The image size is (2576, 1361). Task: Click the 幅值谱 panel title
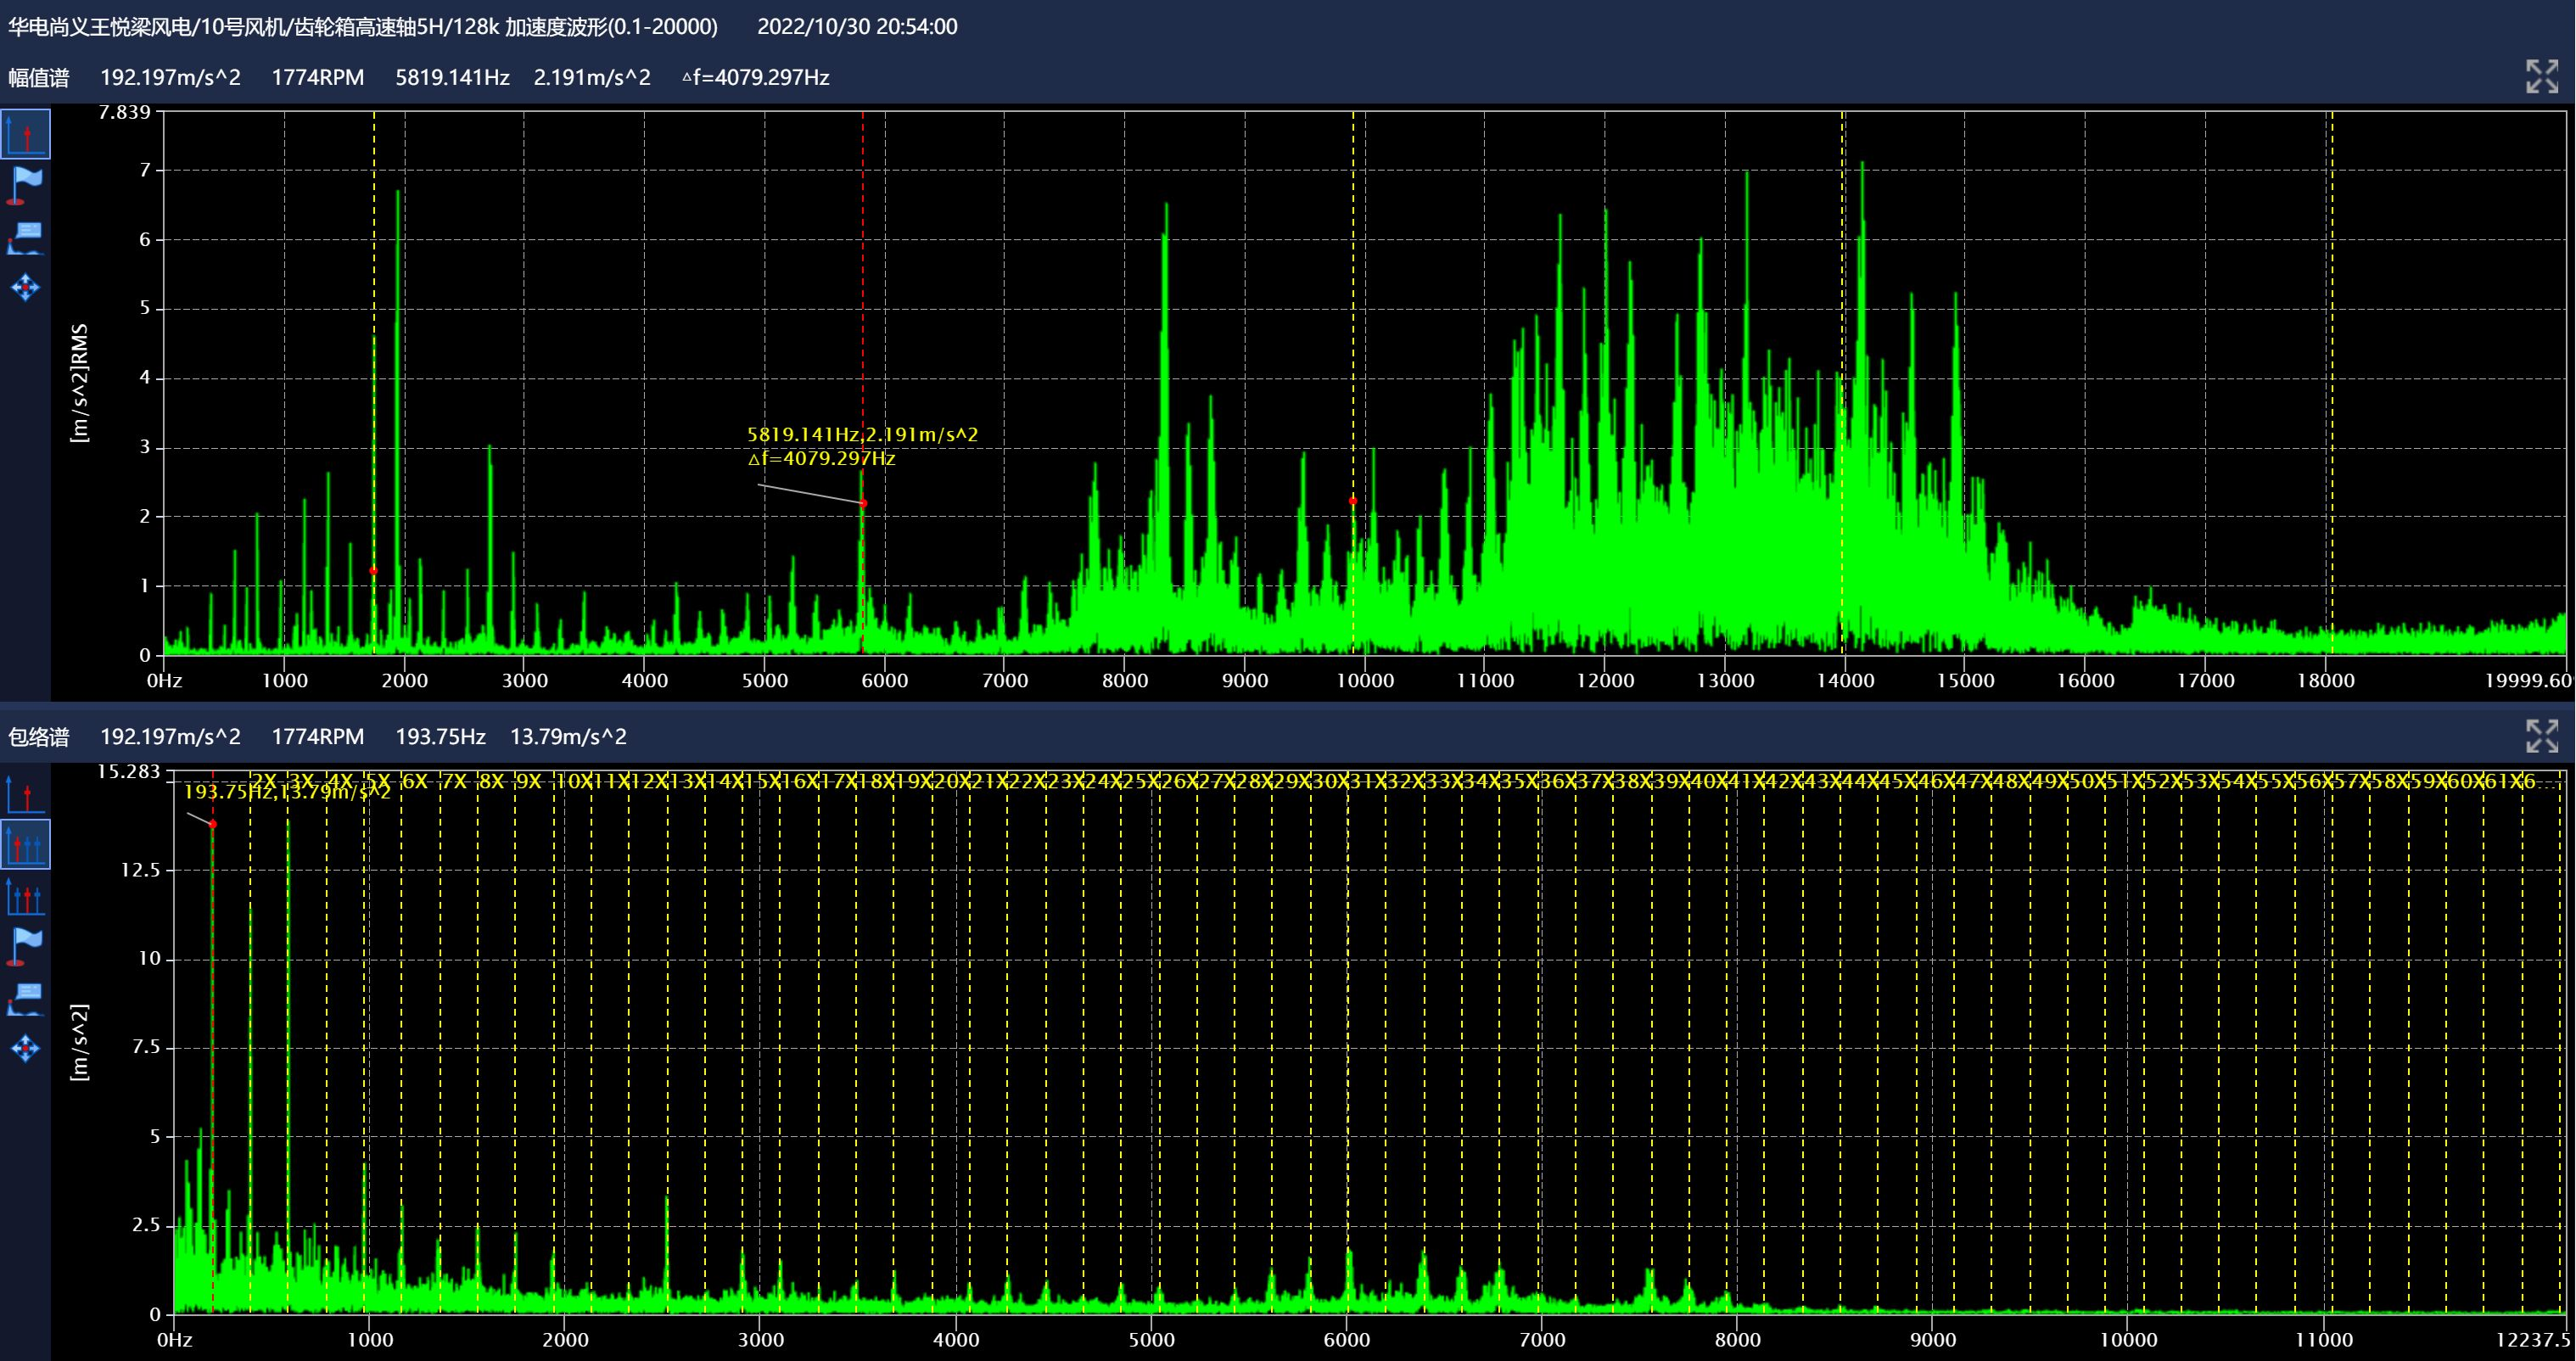pos(39,78)
